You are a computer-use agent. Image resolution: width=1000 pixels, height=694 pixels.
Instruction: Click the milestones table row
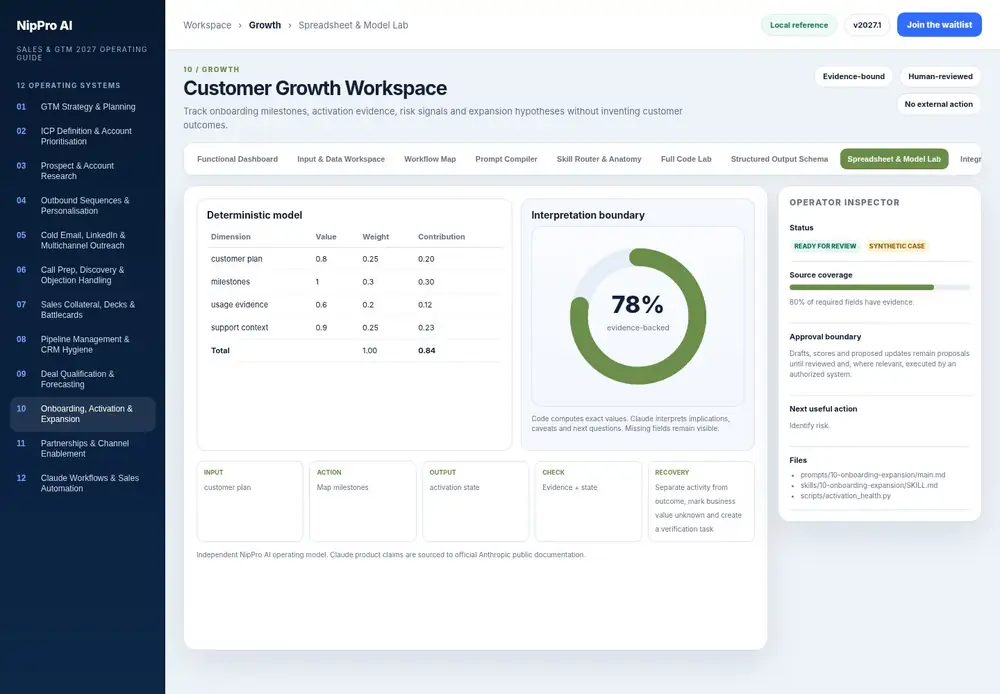[355, 282]
